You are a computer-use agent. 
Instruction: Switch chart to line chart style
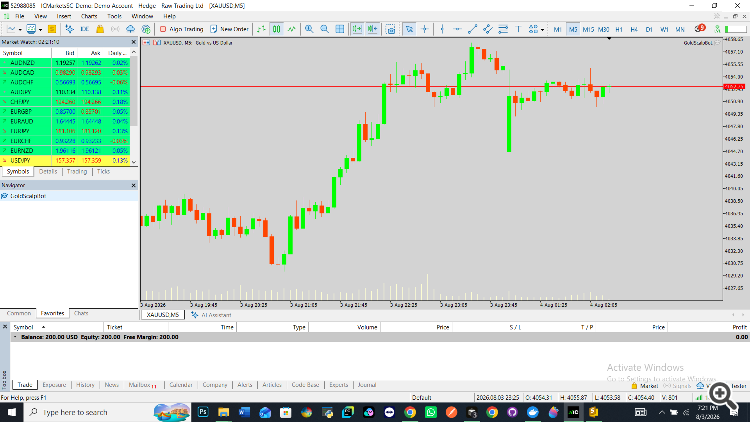coord(291,29)
